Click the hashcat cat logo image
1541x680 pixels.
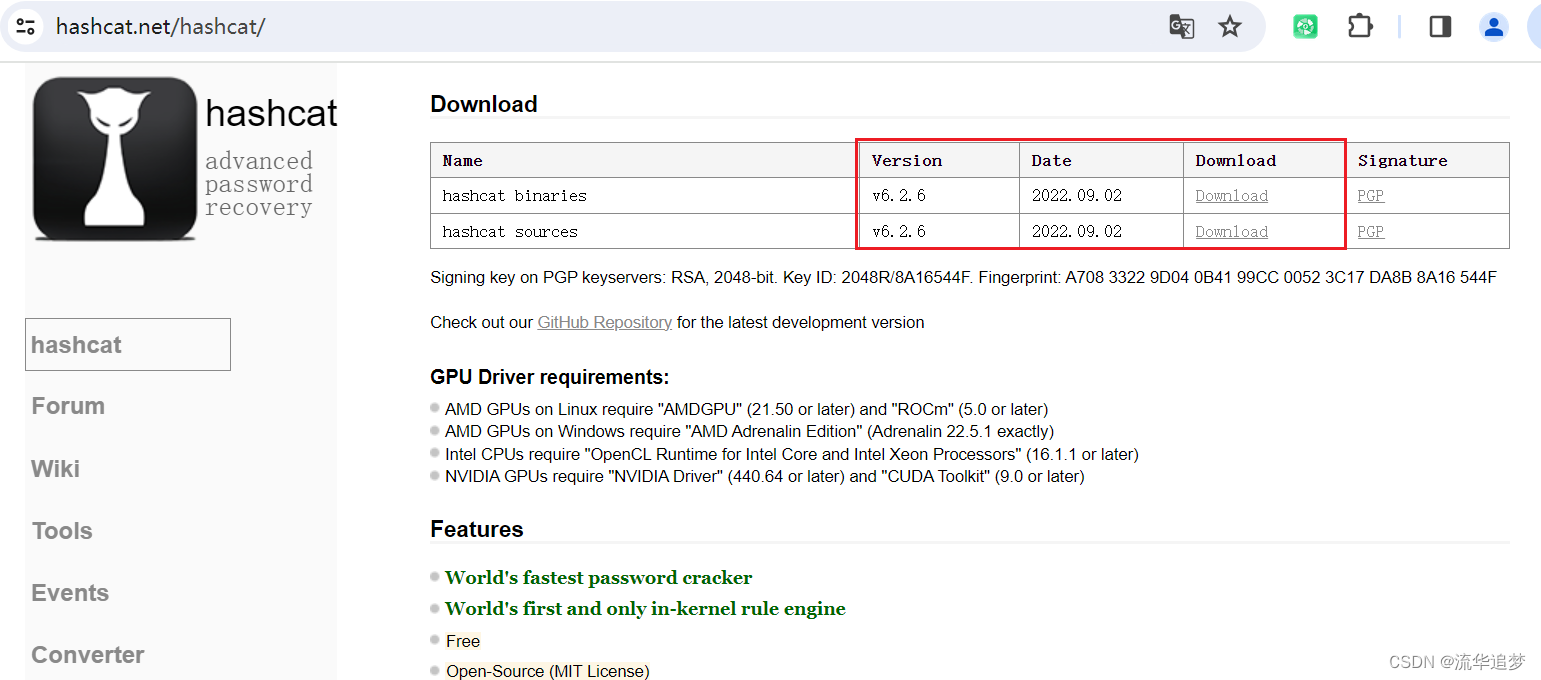pyautogui.click(x=115, y=159)
